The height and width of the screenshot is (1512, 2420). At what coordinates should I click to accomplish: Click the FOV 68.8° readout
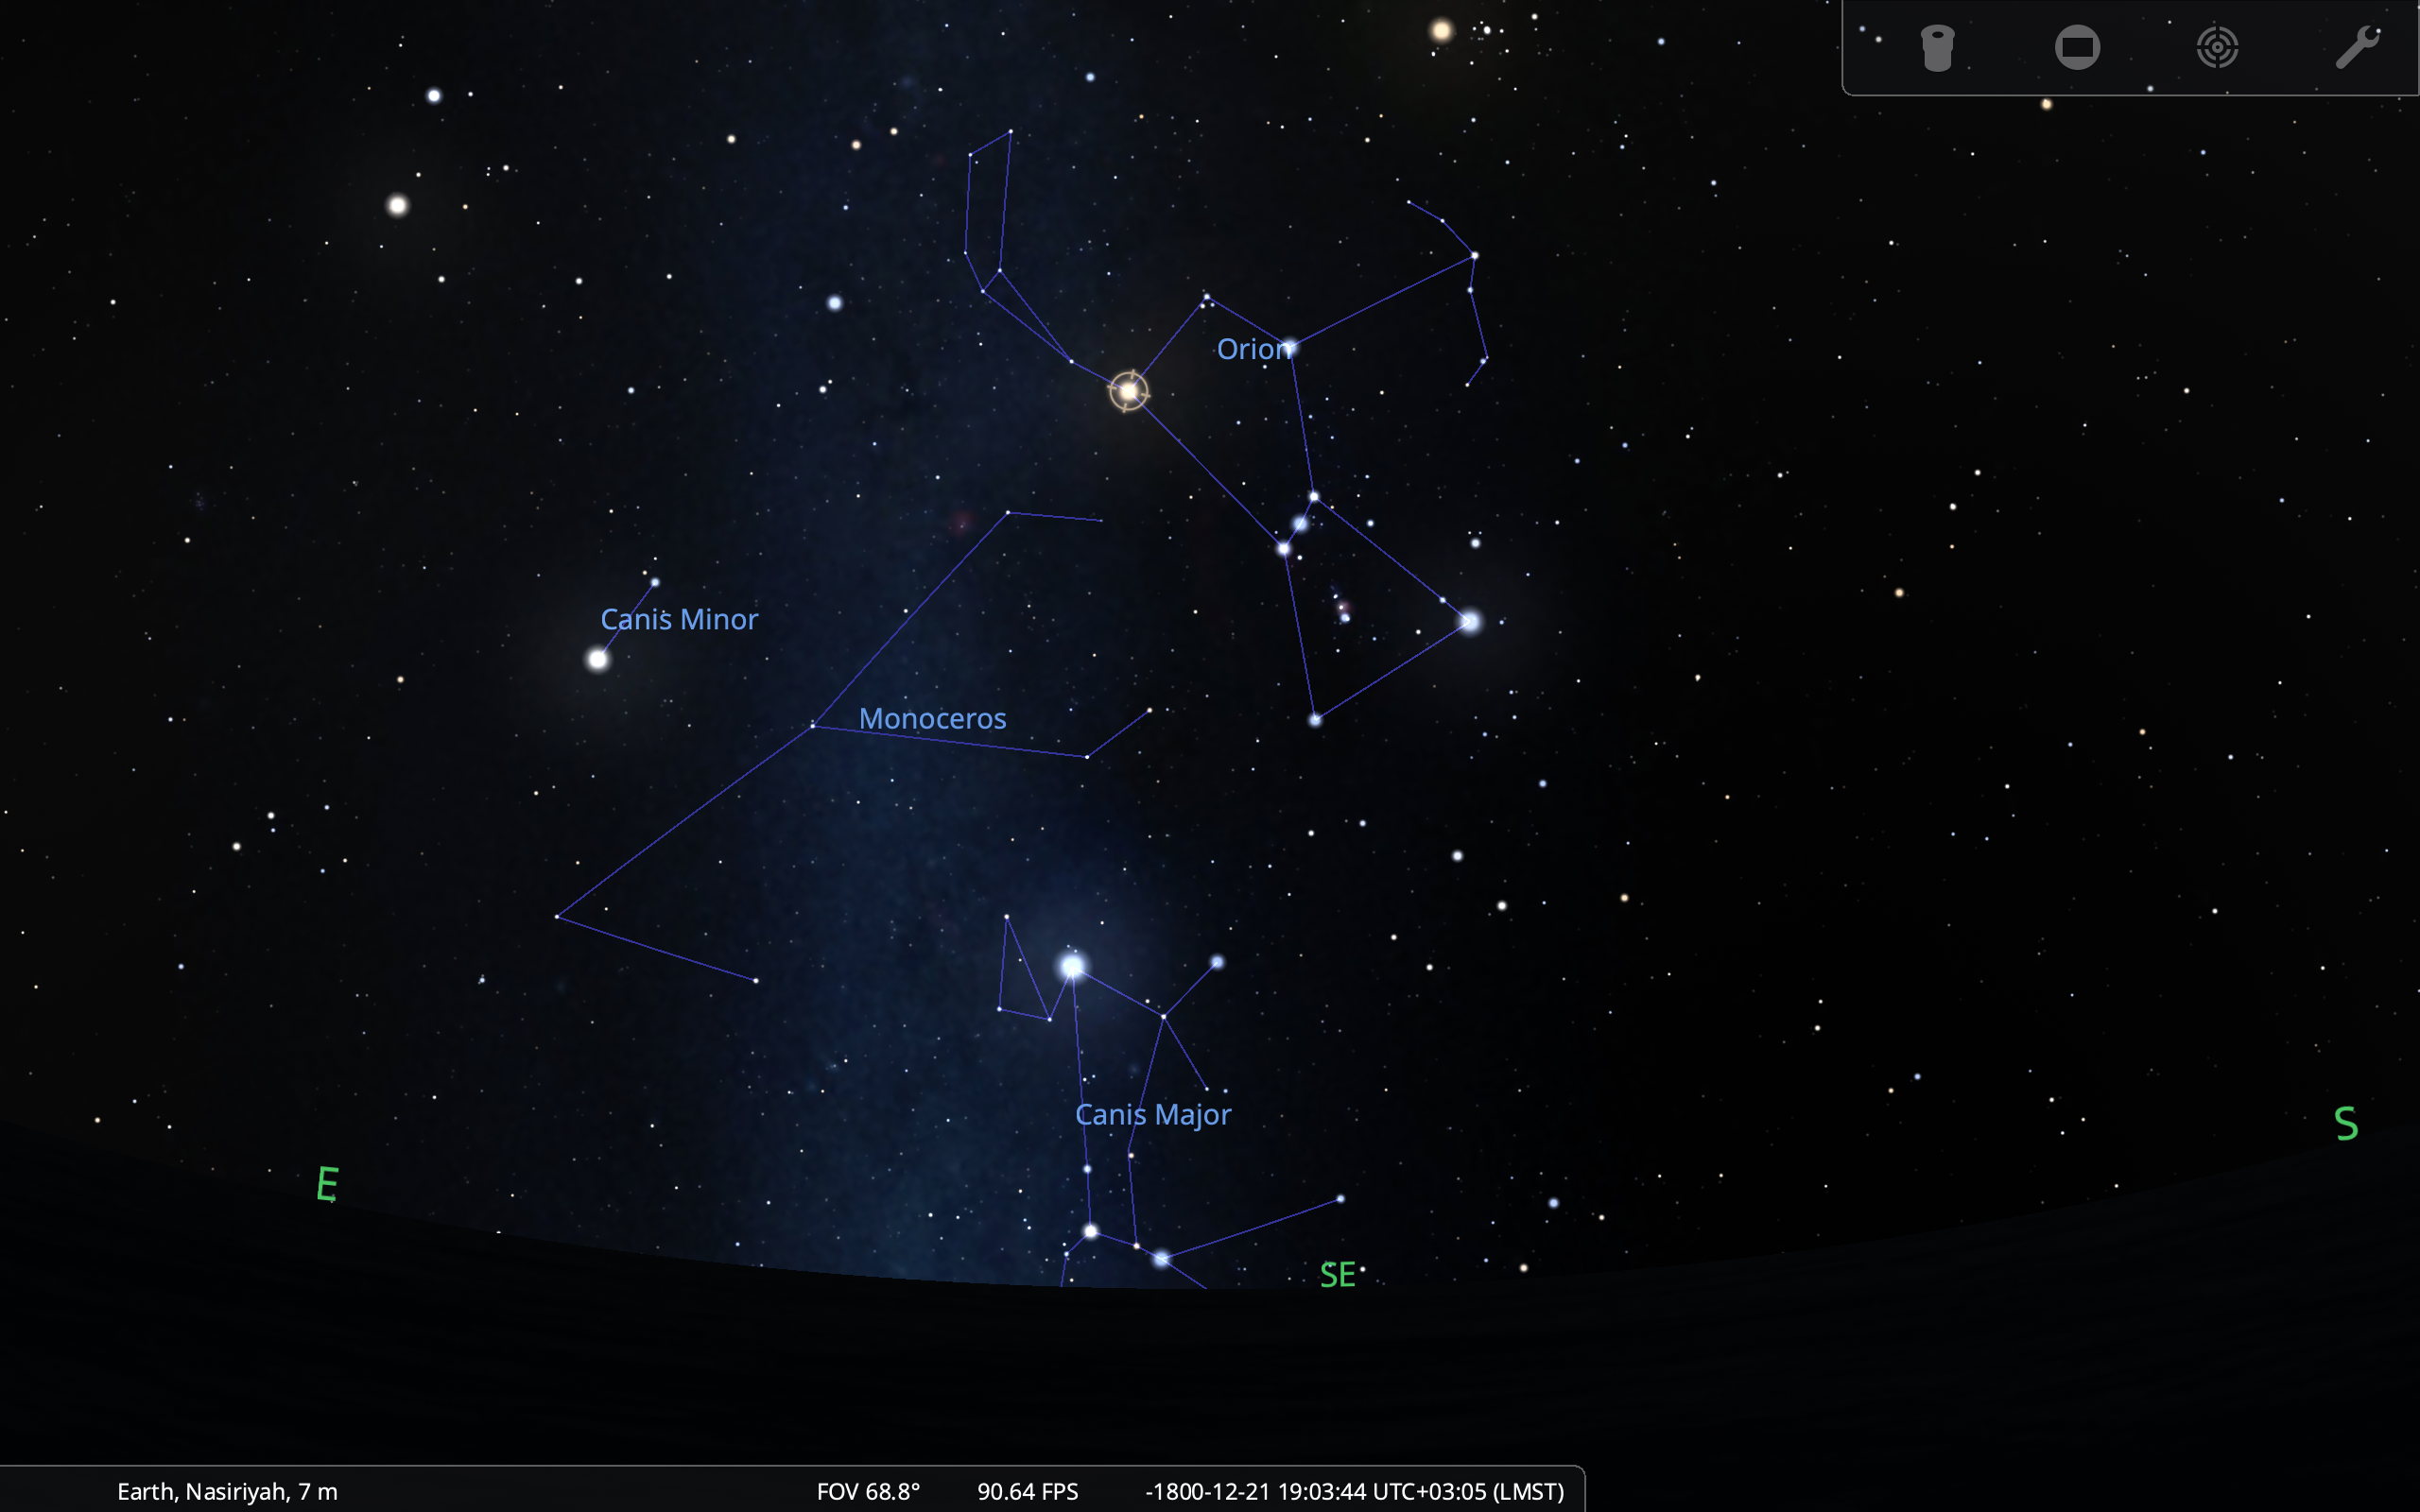click(x=867, y=1491)
